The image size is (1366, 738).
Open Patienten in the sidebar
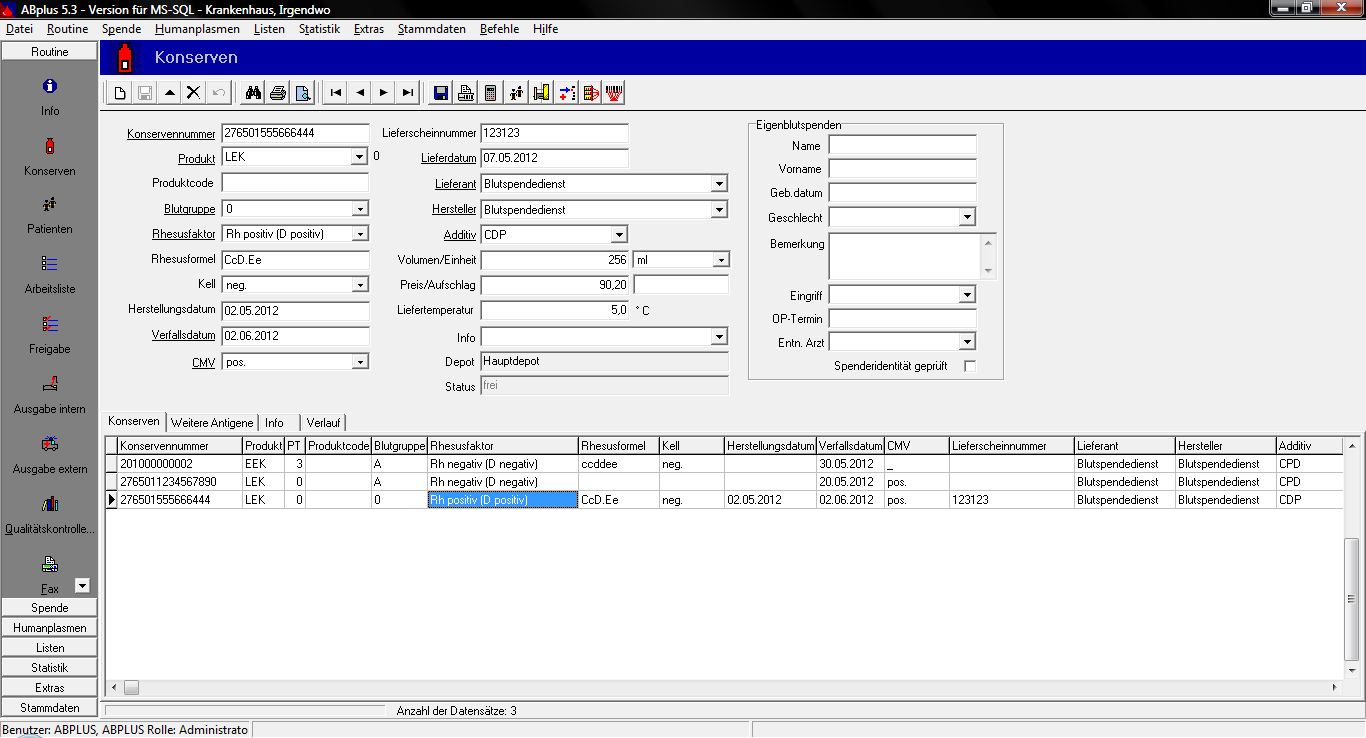pos(50,213)
